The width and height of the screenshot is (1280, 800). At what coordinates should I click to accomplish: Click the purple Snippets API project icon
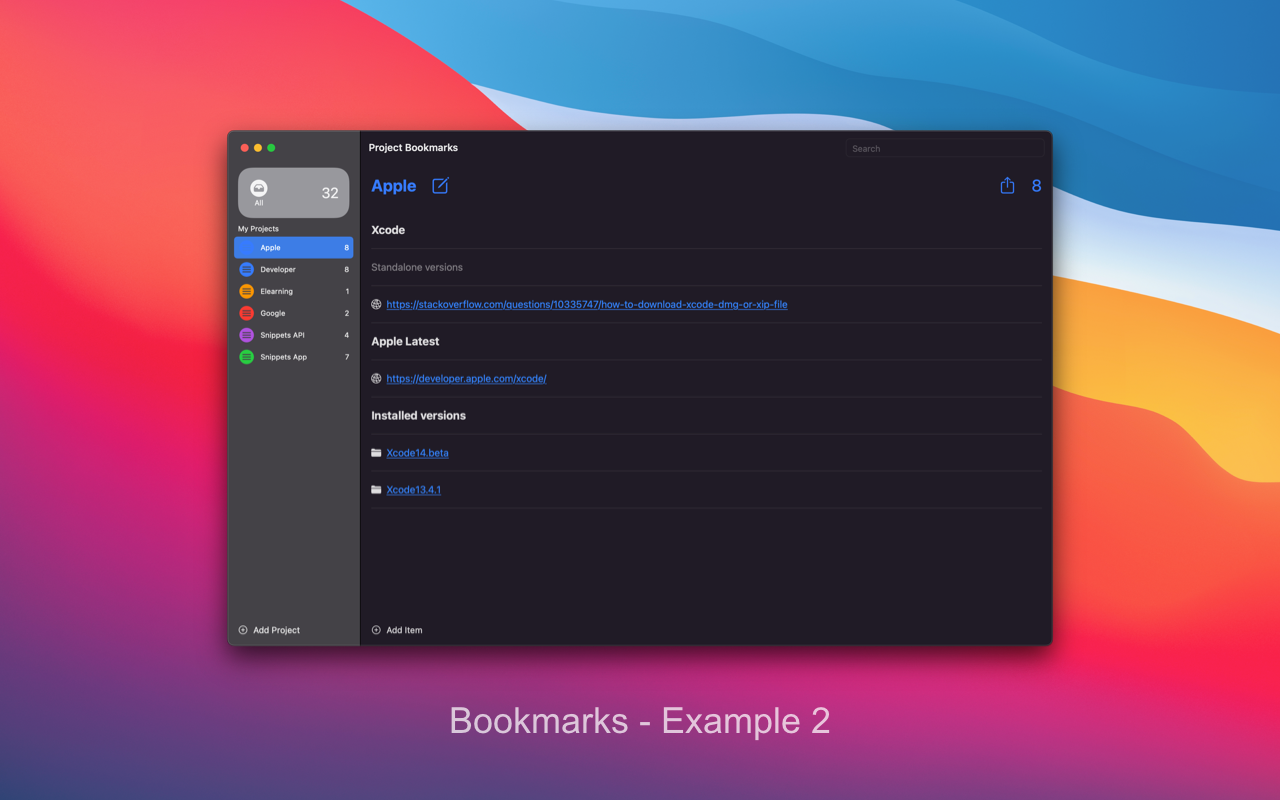tap(246, 335)
